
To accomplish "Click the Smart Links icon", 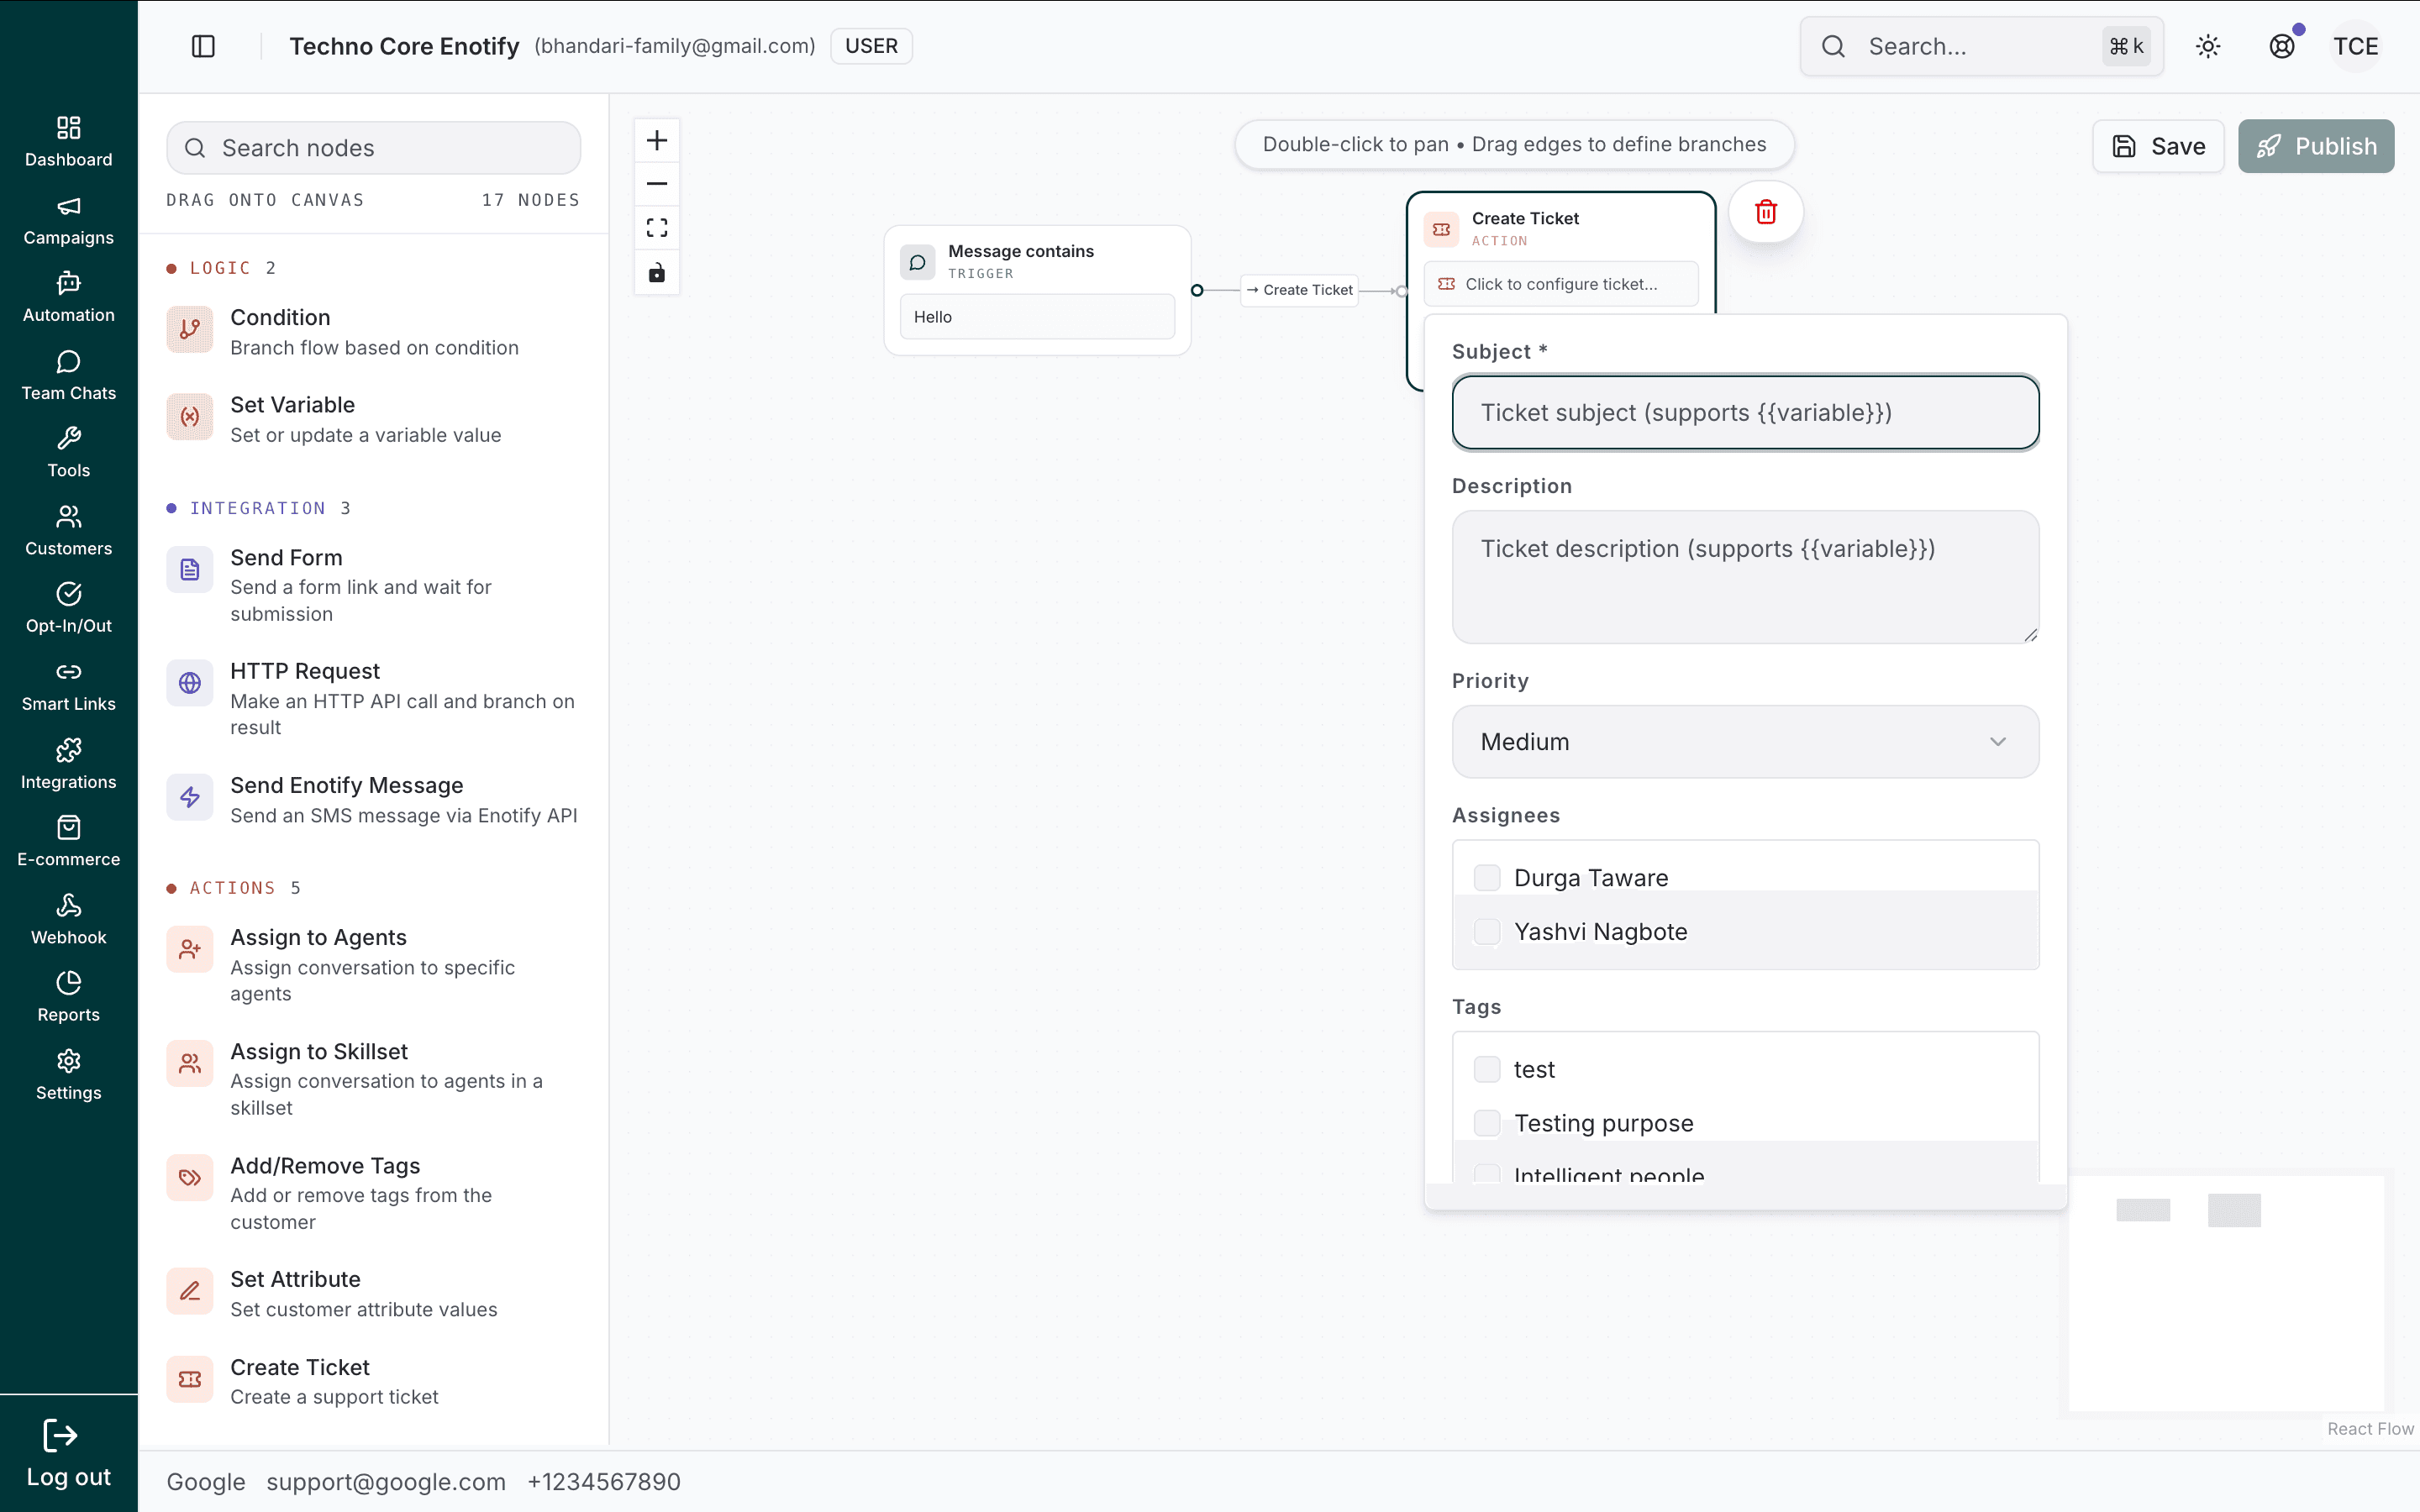I will point(69,672).
